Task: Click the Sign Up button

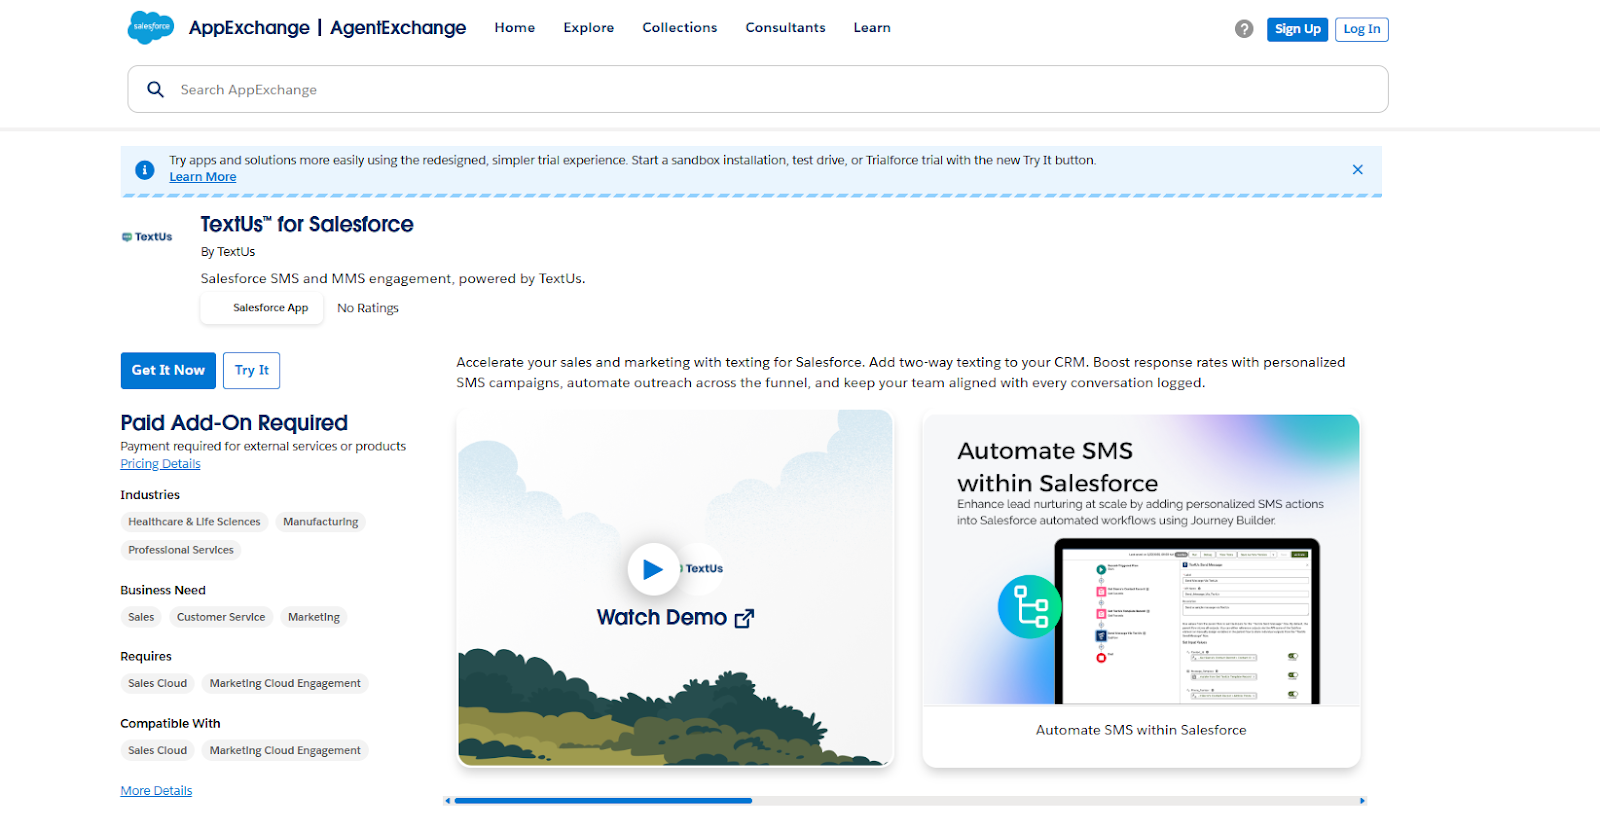Action: point(1298,29)
